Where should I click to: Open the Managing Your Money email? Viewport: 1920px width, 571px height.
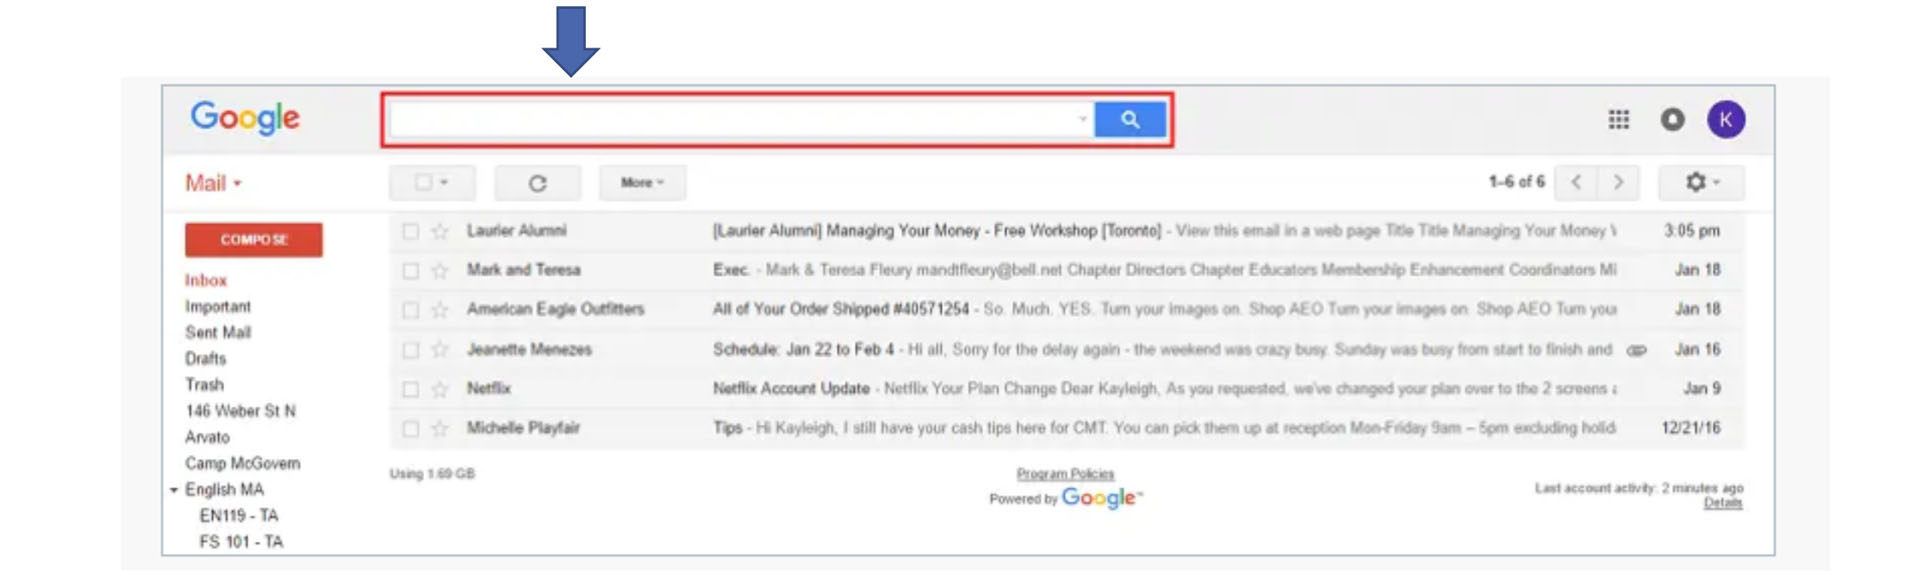point(1066,231)
